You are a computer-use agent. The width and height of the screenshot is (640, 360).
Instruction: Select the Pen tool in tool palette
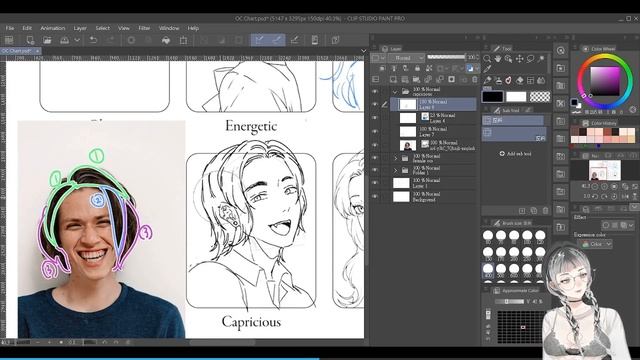pos(487,80)
